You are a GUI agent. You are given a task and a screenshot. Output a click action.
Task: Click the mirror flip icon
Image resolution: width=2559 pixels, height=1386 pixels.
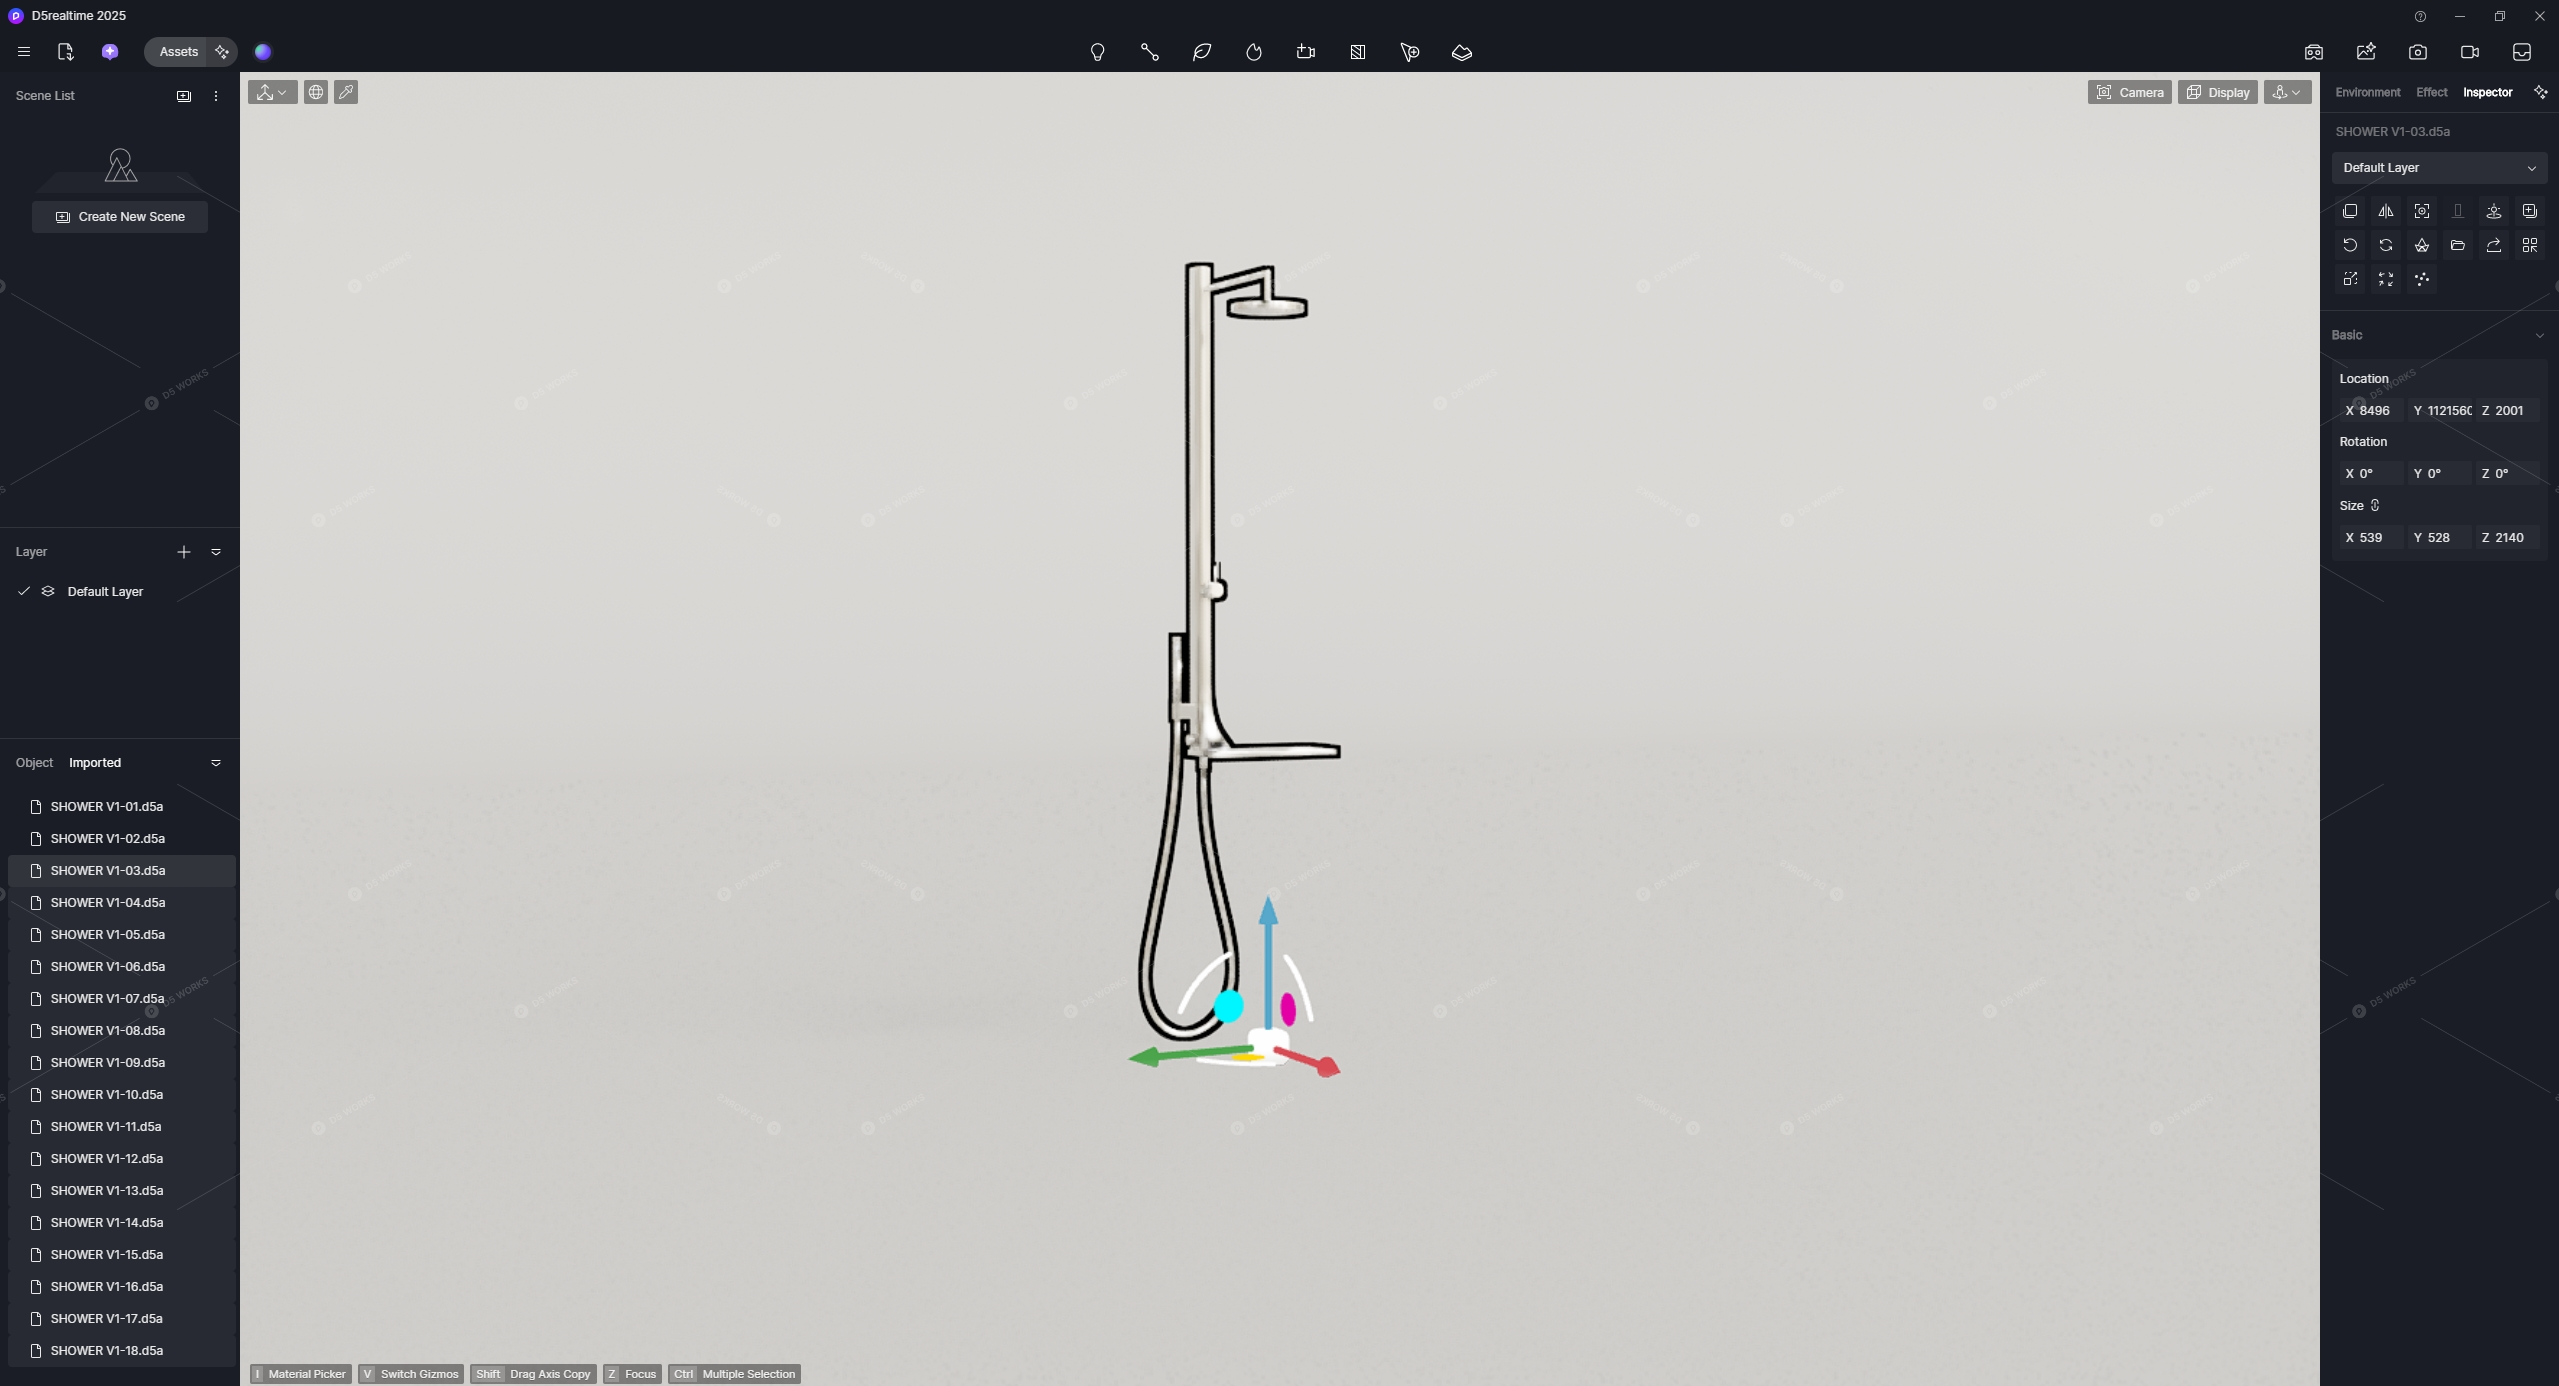tap(2386, 211)
